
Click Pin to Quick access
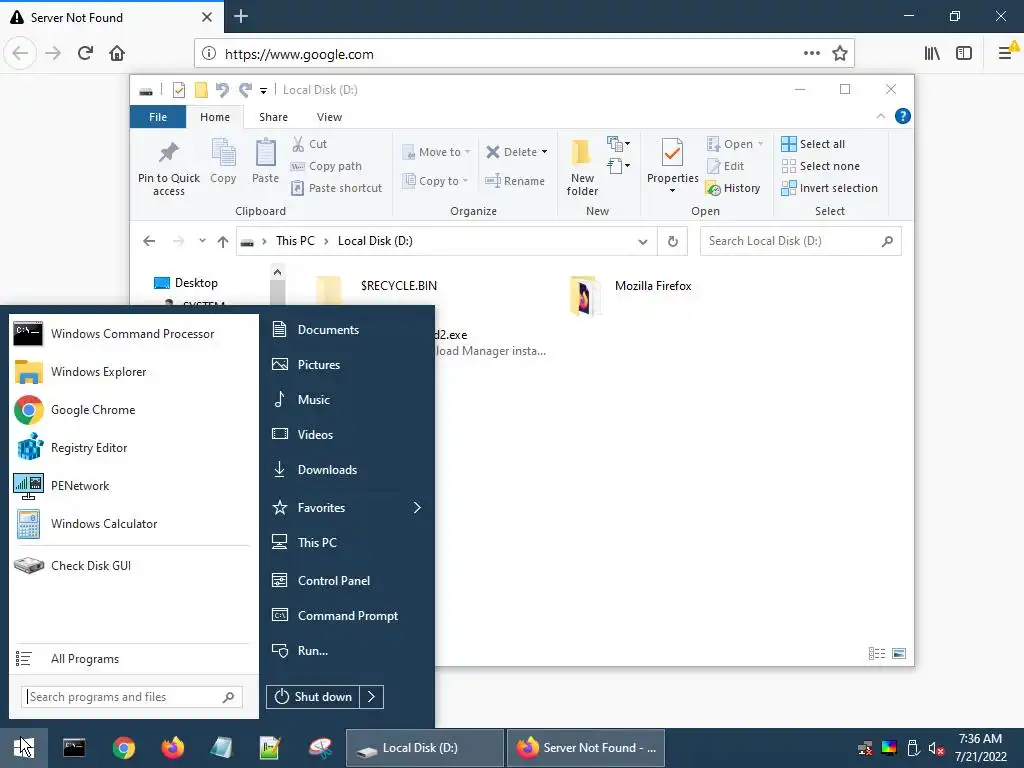pos(168,167)
